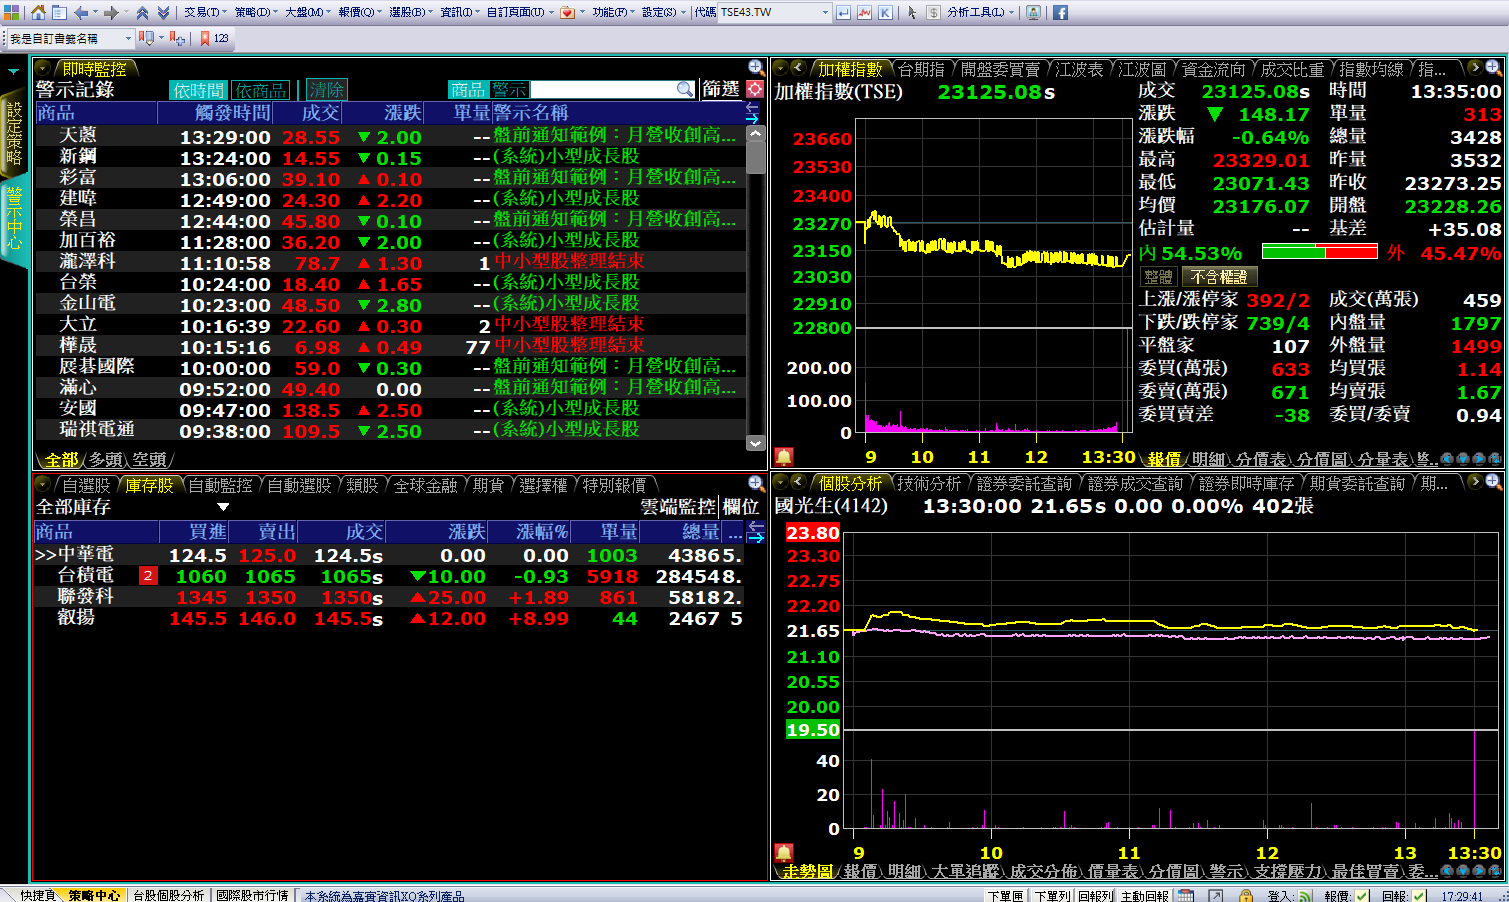Click the padlock icon in status bar
This screenshot has height=902, width=1509.
(1246, 895)
